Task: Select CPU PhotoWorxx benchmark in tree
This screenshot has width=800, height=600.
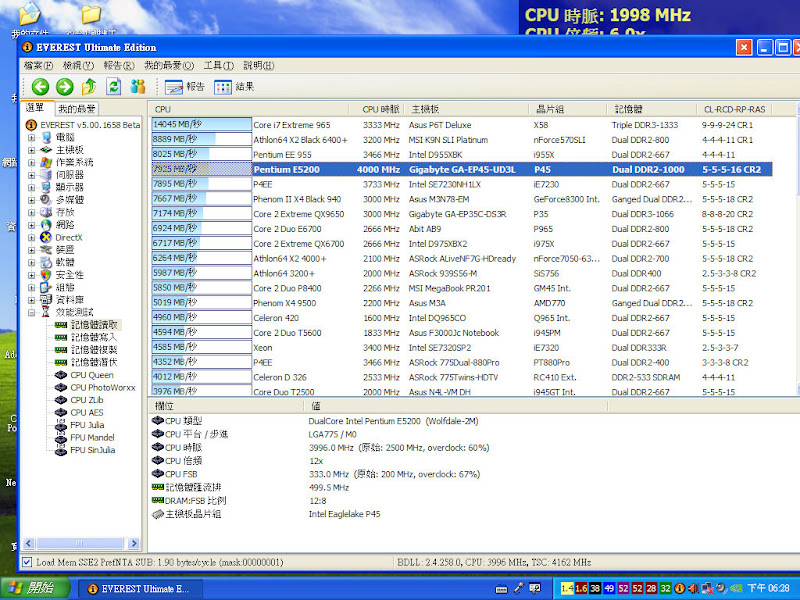Action: click(101, 388)
